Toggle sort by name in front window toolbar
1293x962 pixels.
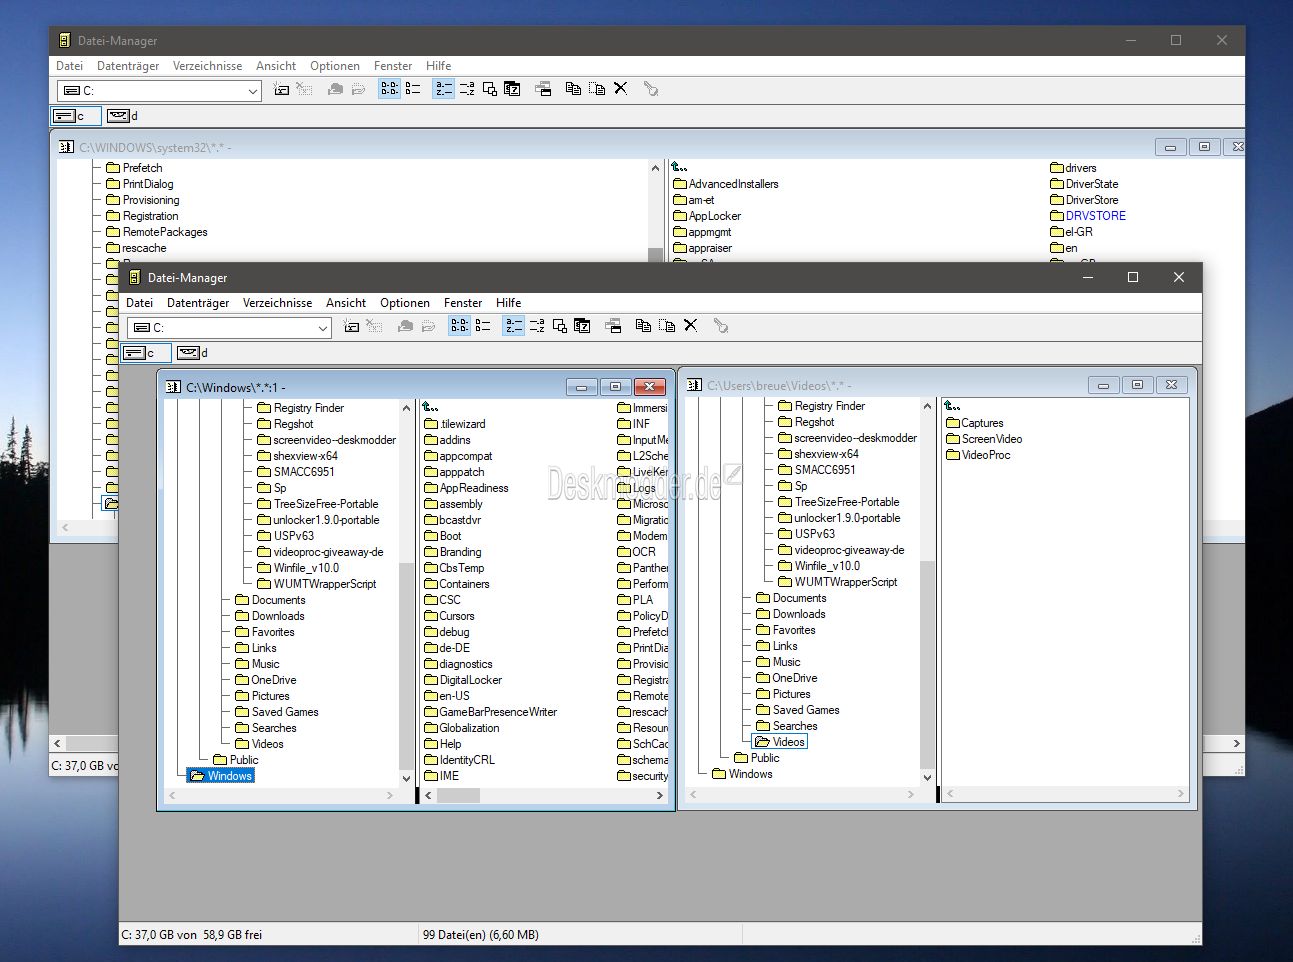click(x=513, y=326)
